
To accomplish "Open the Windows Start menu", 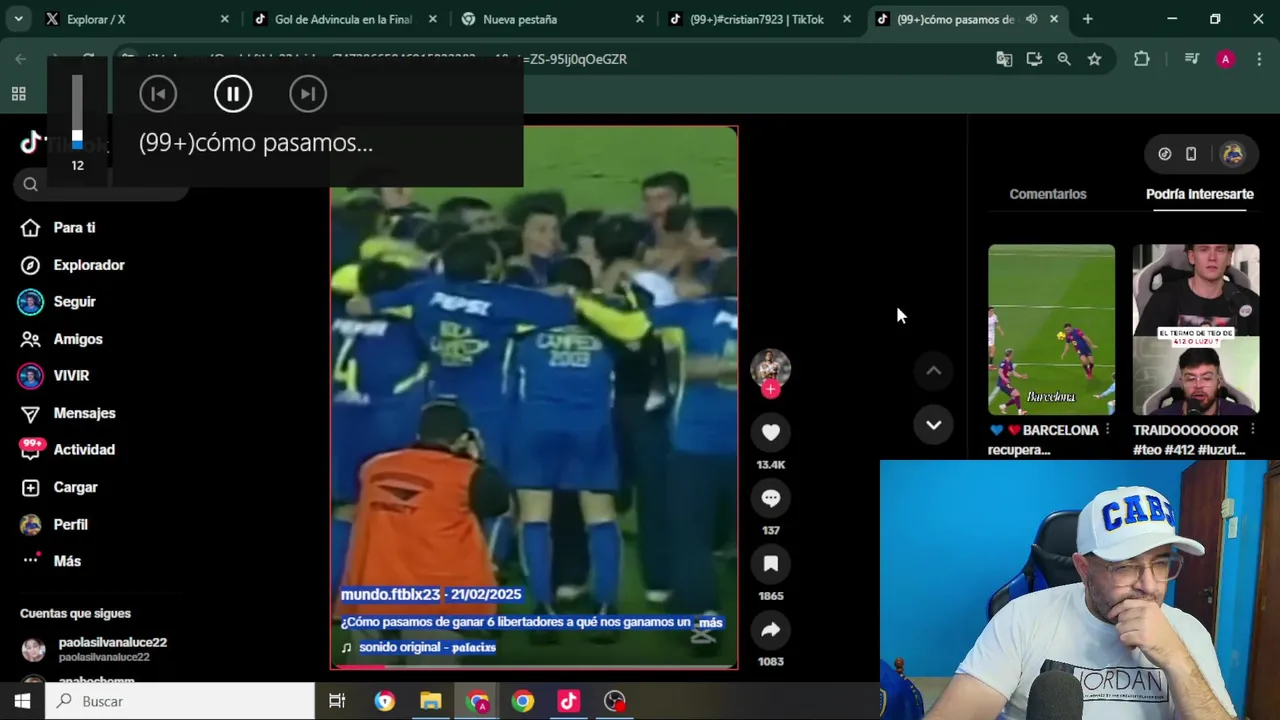I will [x=22, y=701].
